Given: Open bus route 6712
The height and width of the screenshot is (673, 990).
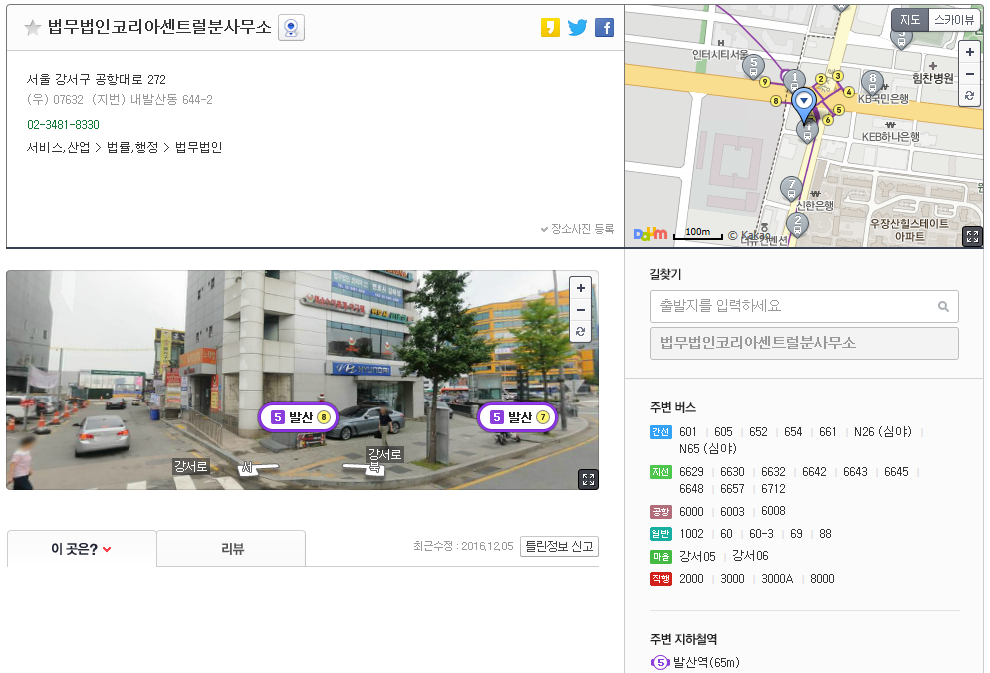Looking at the screenshot, I should 773,489.
